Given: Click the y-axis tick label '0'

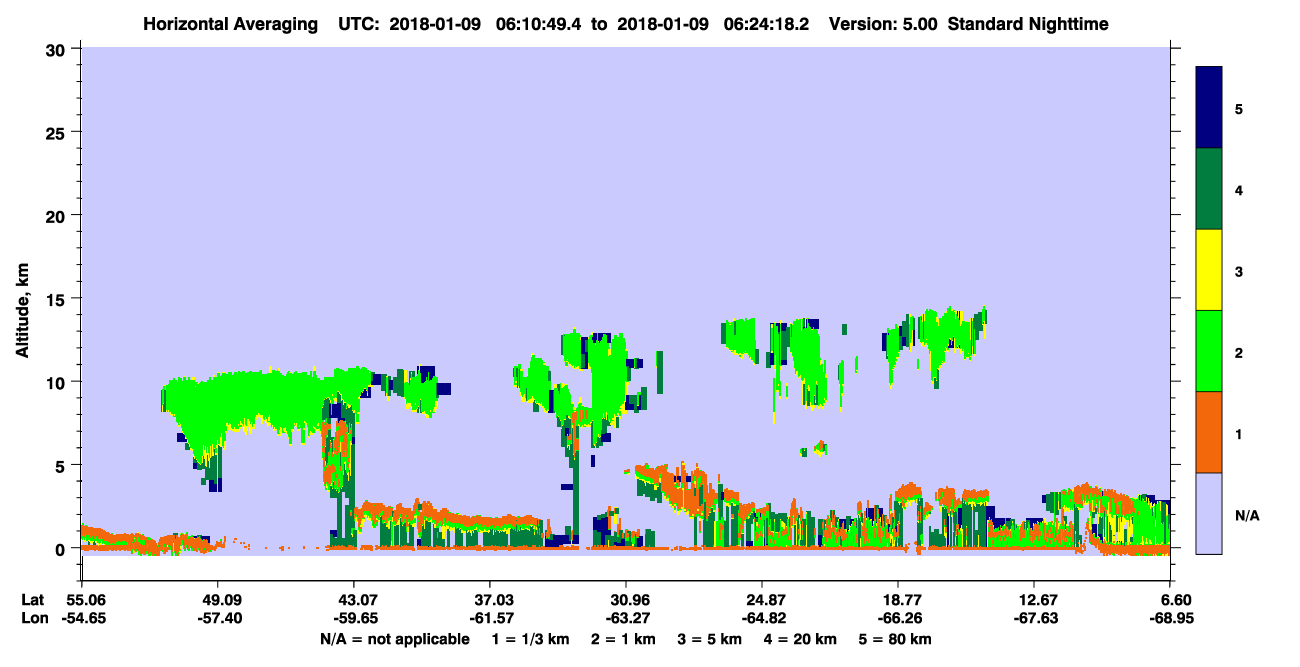Looking at the screenshot, I should point(63,549).
